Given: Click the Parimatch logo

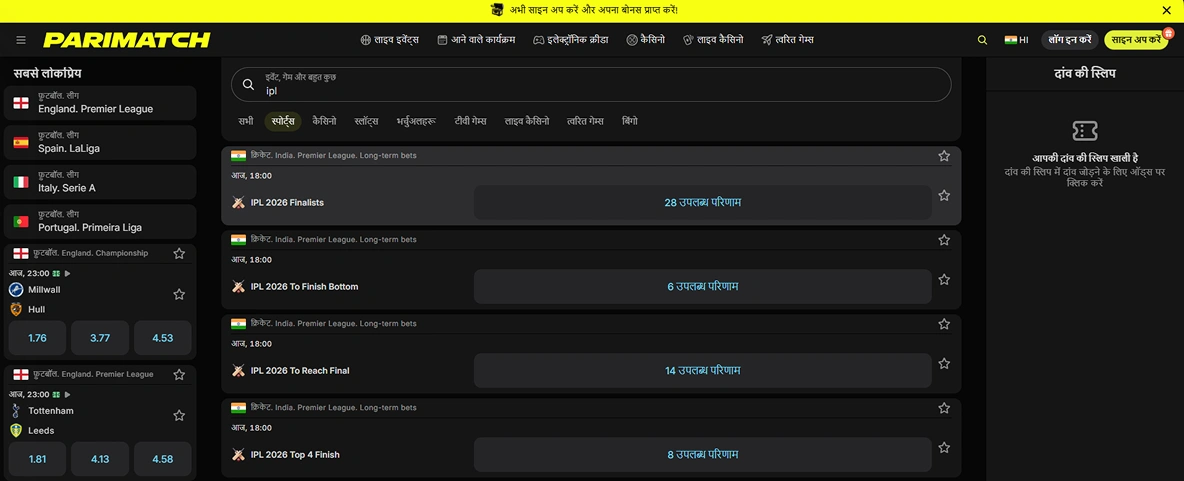Looking at the screenshot, I should (x=126, y=40).
